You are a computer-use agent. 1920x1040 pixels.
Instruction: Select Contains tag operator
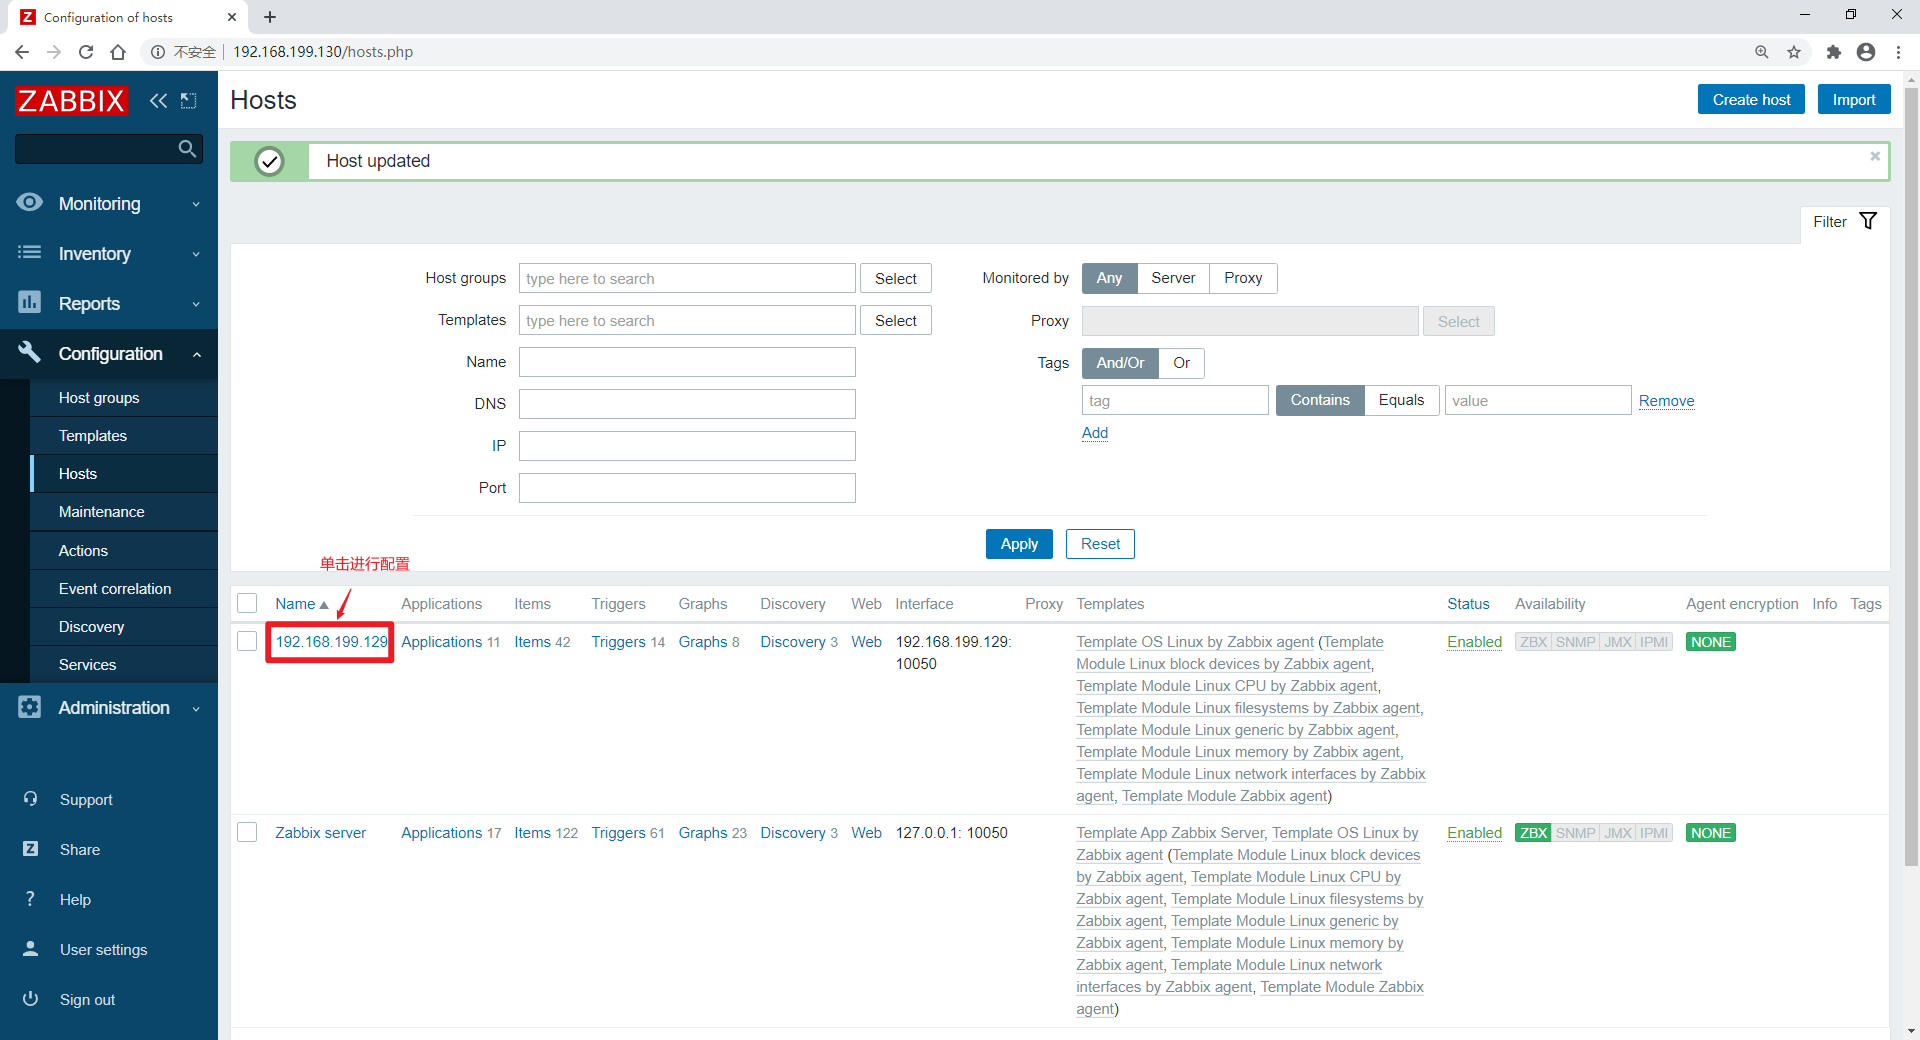coord(1320,400)
